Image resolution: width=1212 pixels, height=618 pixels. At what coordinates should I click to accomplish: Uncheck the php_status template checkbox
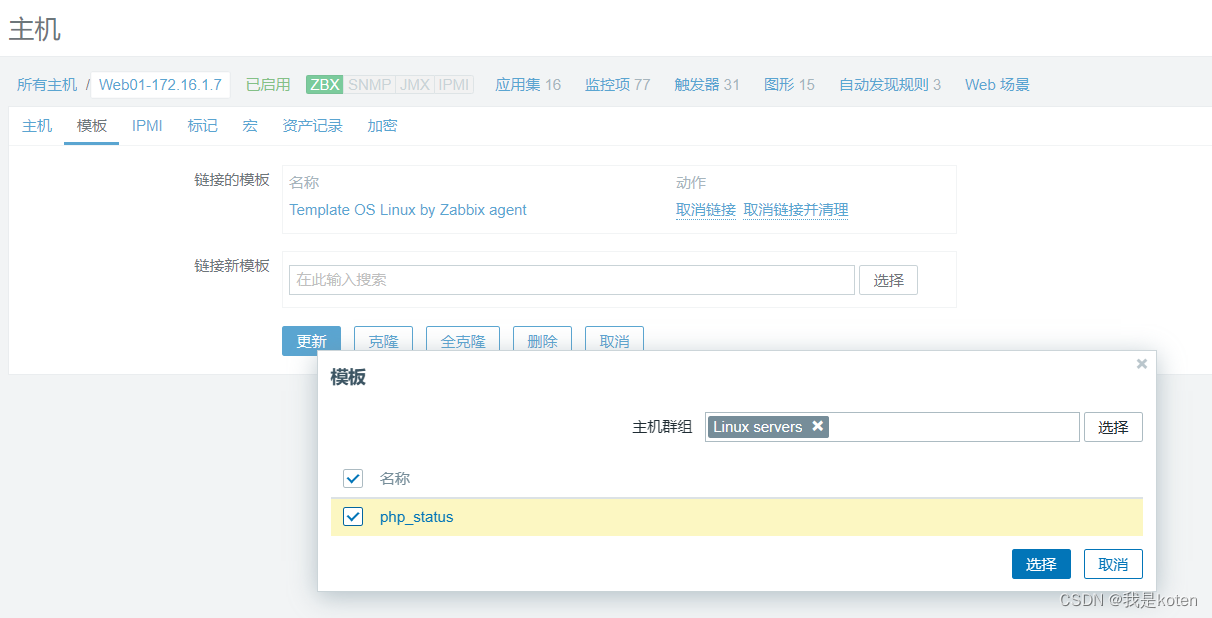coord(353,517)
